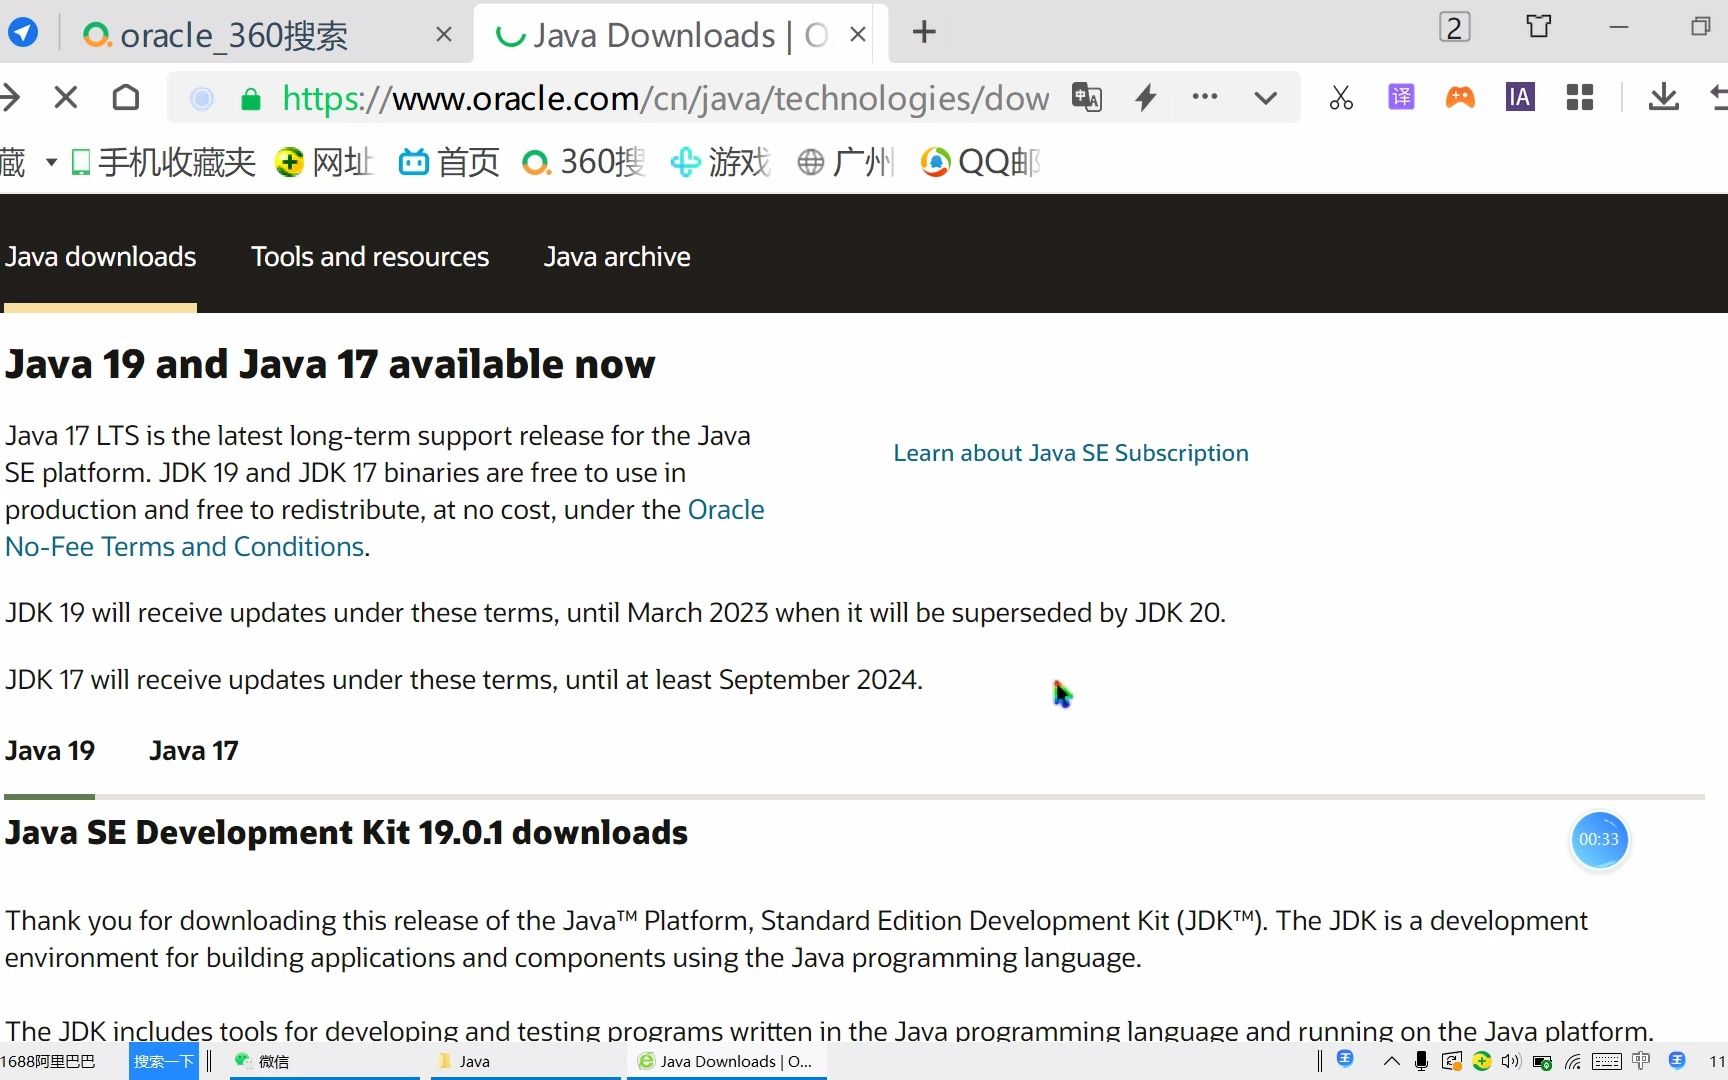Viewport: 1728px width, 1080px height.
Task: Stop loading the page with the X button
Action: pyautogui.click(x=66, y=97)
